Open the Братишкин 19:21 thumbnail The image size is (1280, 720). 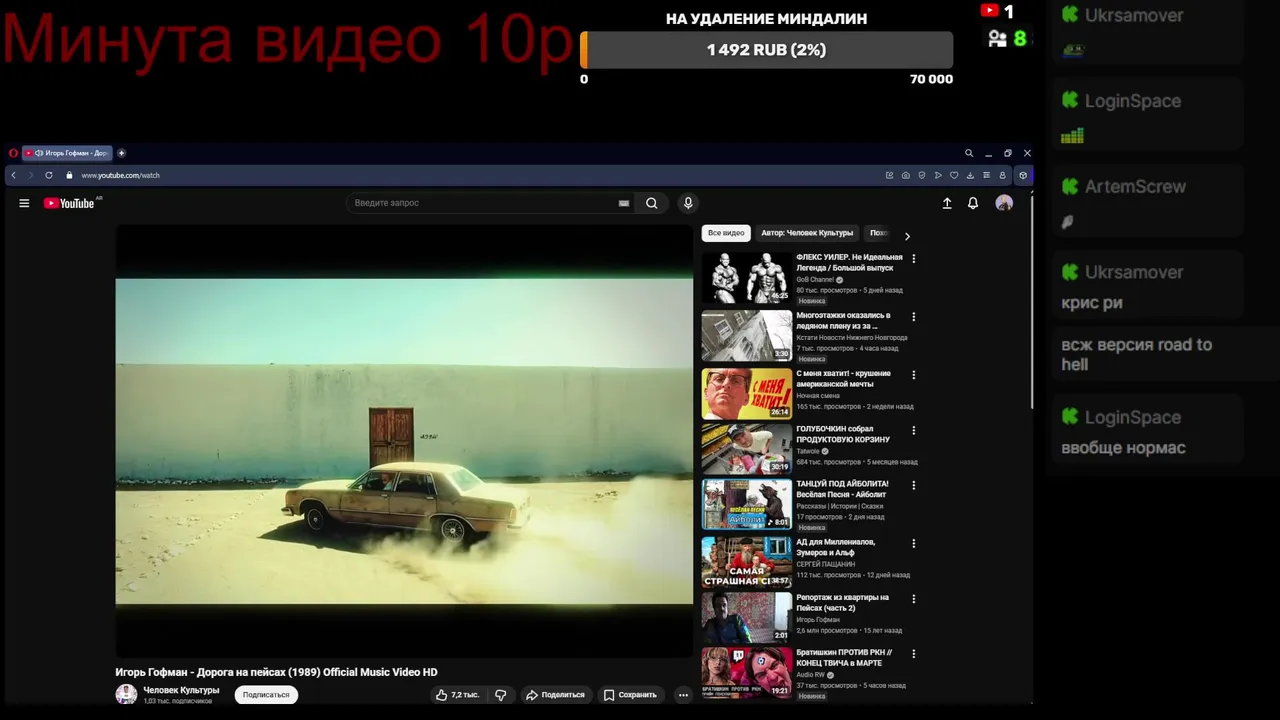click(746, 672)
